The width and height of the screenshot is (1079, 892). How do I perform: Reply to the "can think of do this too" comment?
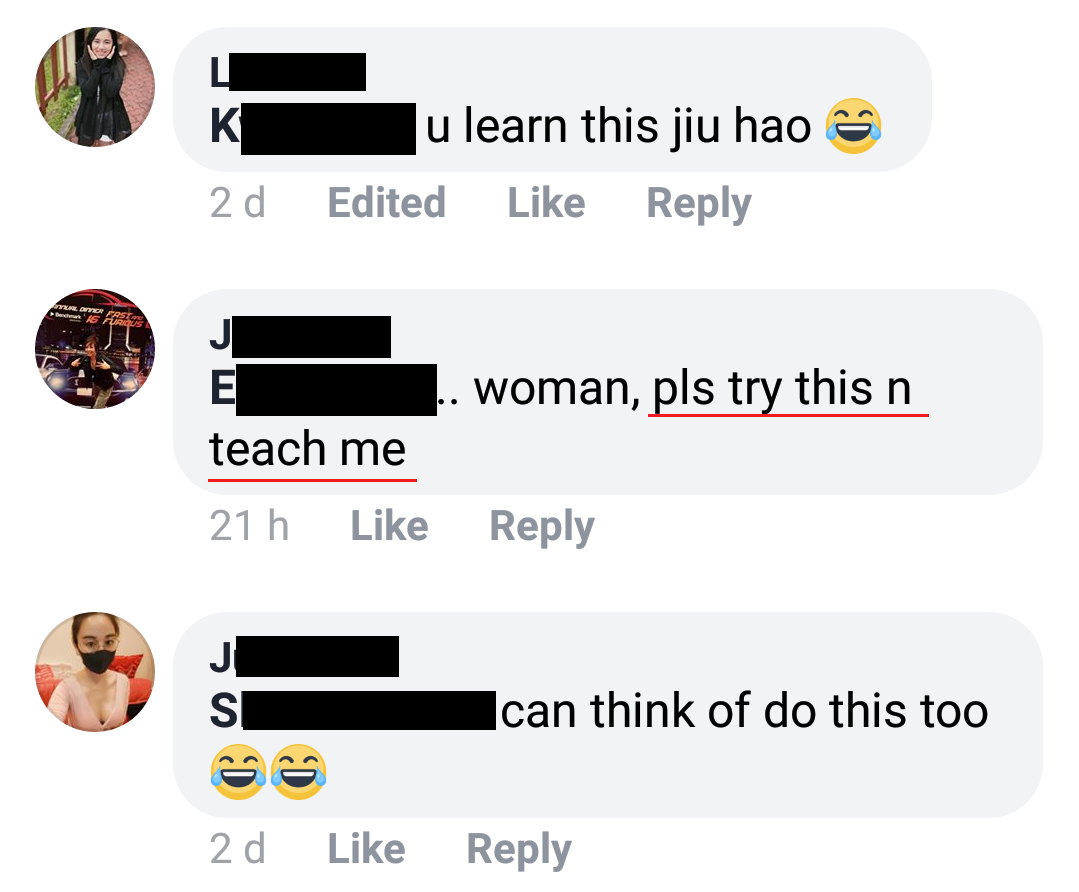click(x=519, y=849)
